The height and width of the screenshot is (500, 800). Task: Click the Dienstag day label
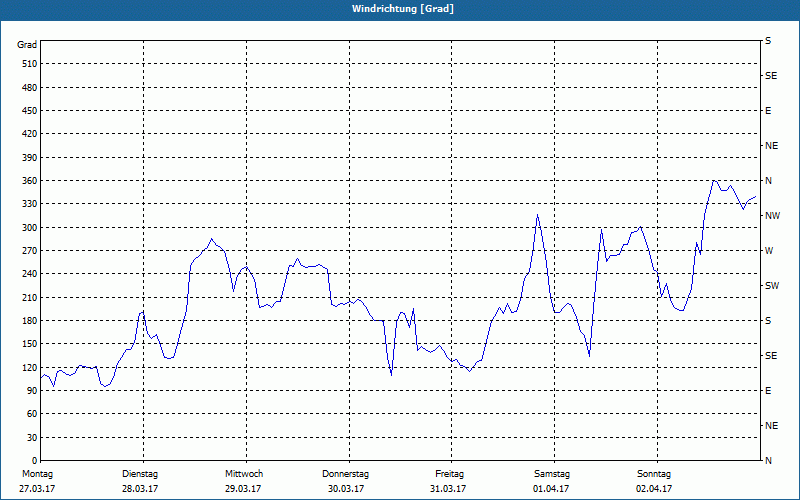coord(140,474)
